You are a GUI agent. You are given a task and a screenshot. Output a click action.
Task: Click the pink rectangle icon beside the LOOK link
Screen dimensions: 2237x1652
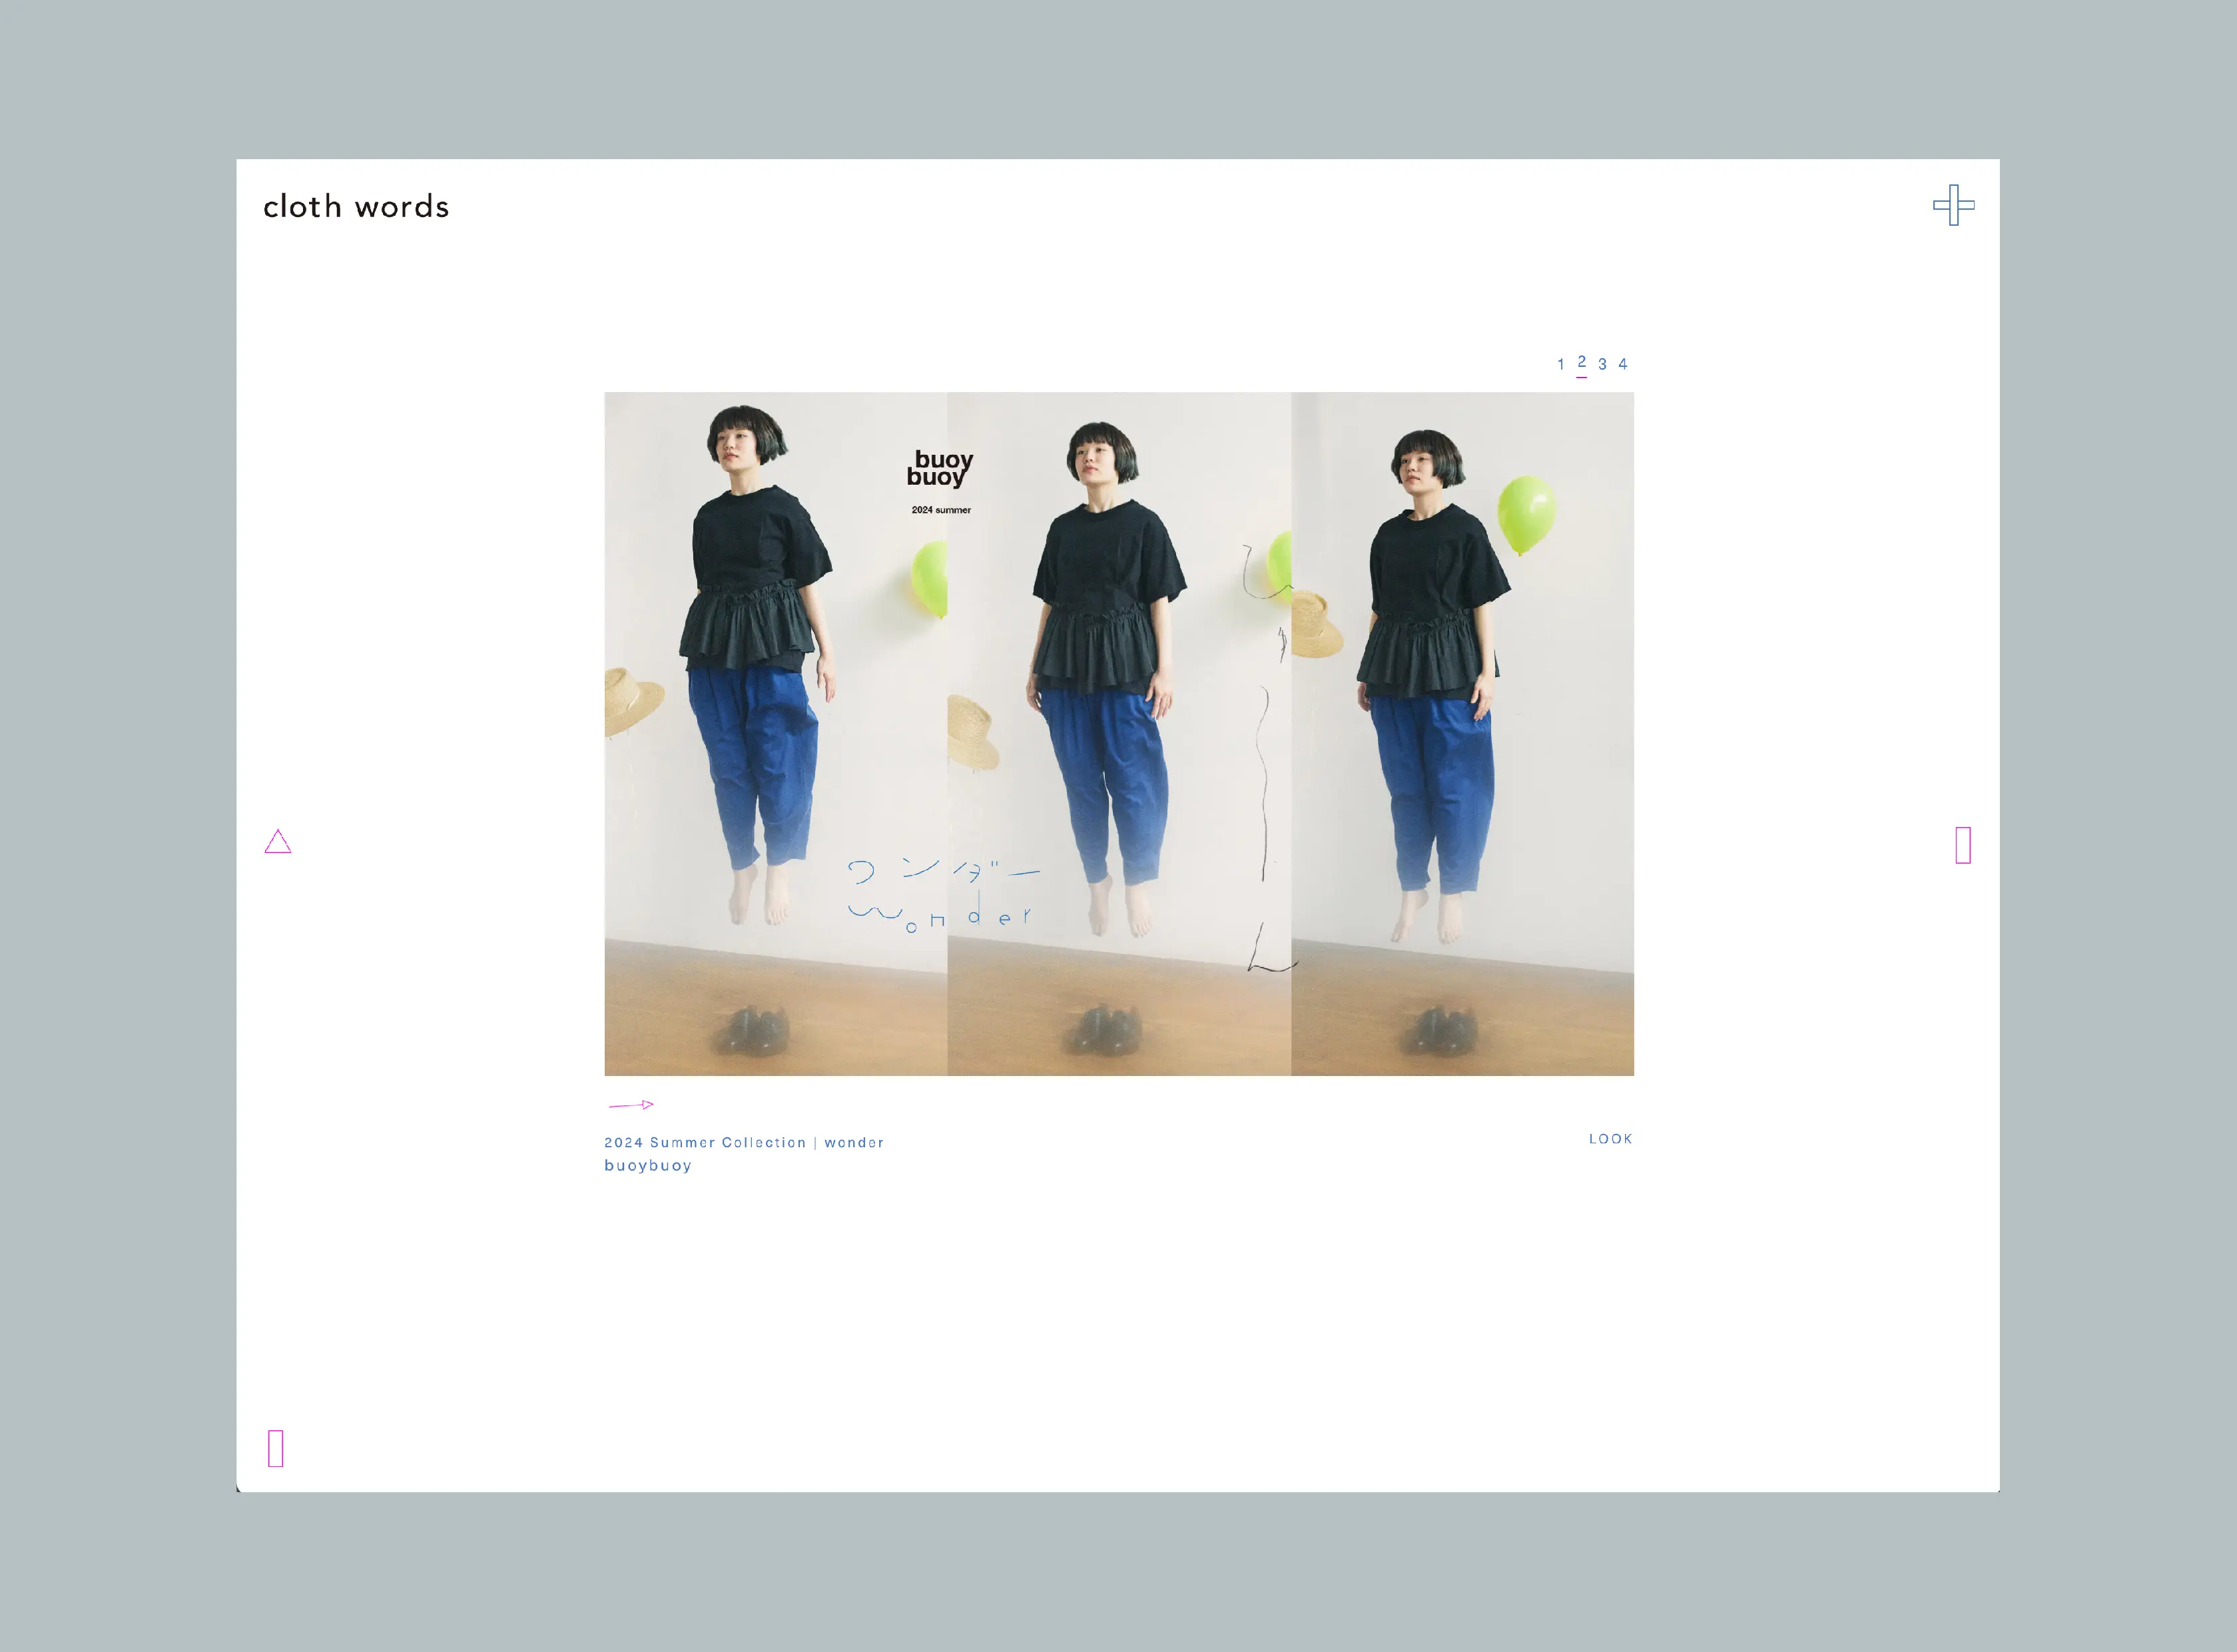(1963, 845)
